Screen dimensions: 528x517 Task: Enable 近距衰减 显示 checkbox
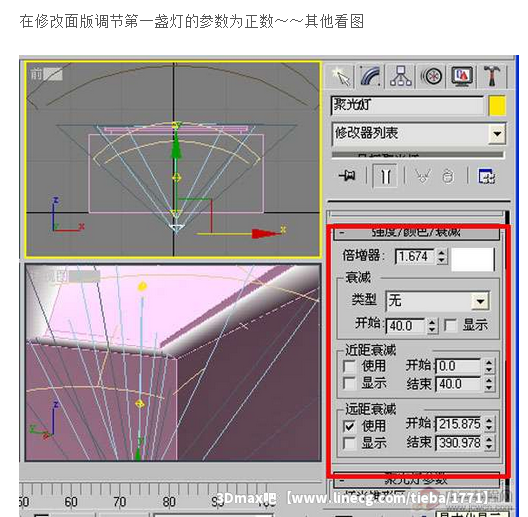349,383
